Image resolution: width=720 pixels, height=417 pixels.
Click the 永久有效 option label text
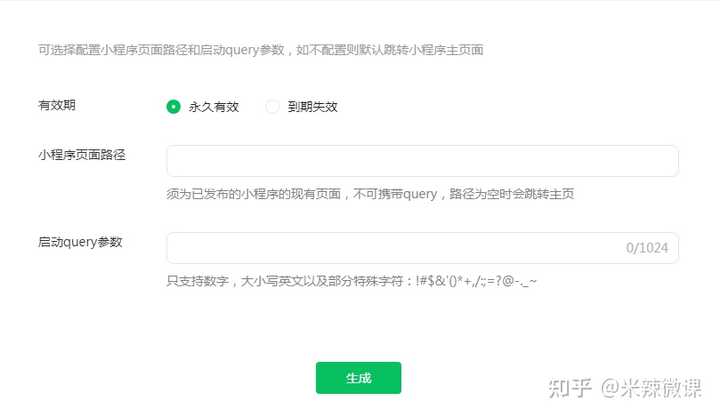click(214, 107)
